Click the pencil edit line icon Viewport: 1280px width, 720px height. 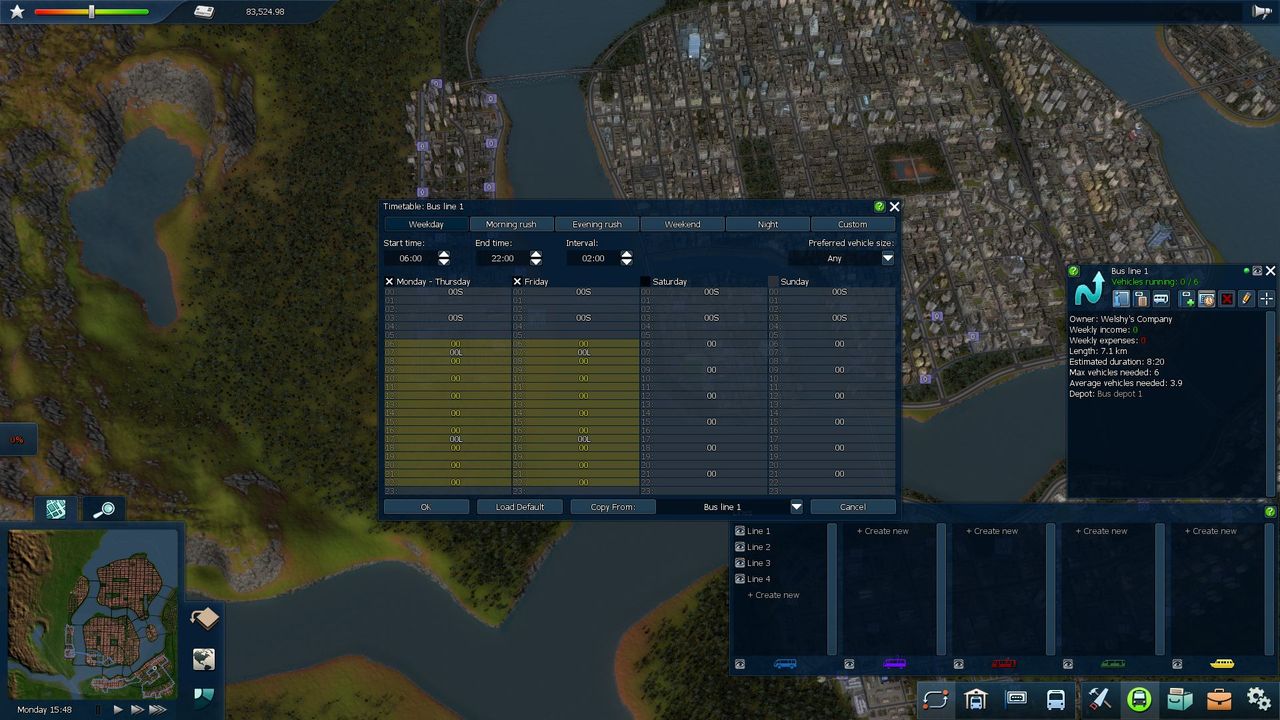click(1246, 299)
